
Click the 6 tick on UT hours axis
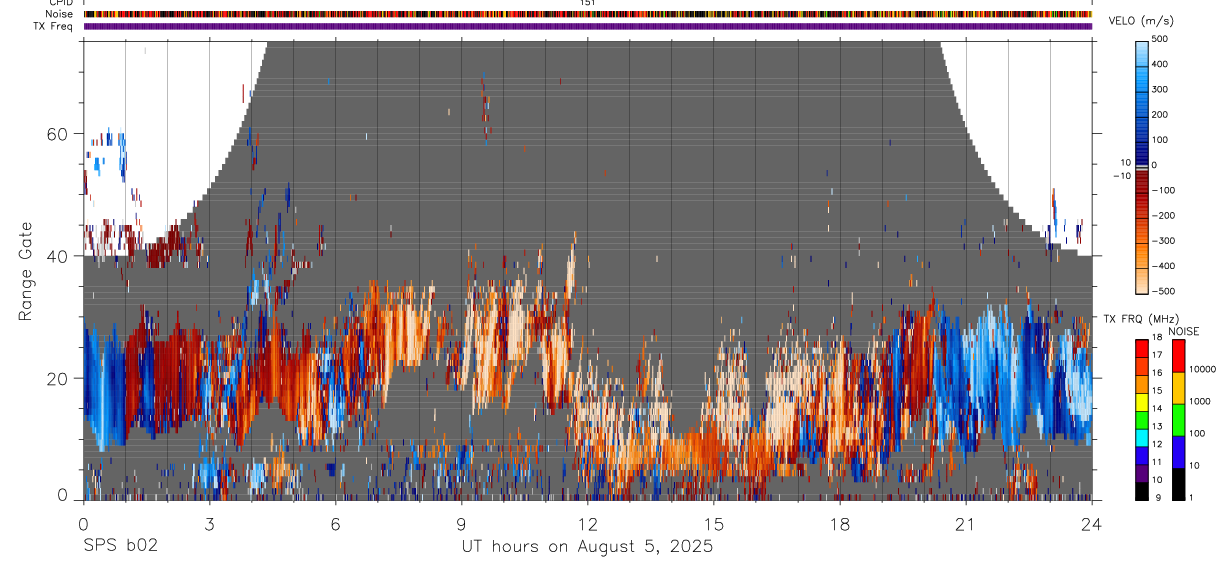point(335,524)
